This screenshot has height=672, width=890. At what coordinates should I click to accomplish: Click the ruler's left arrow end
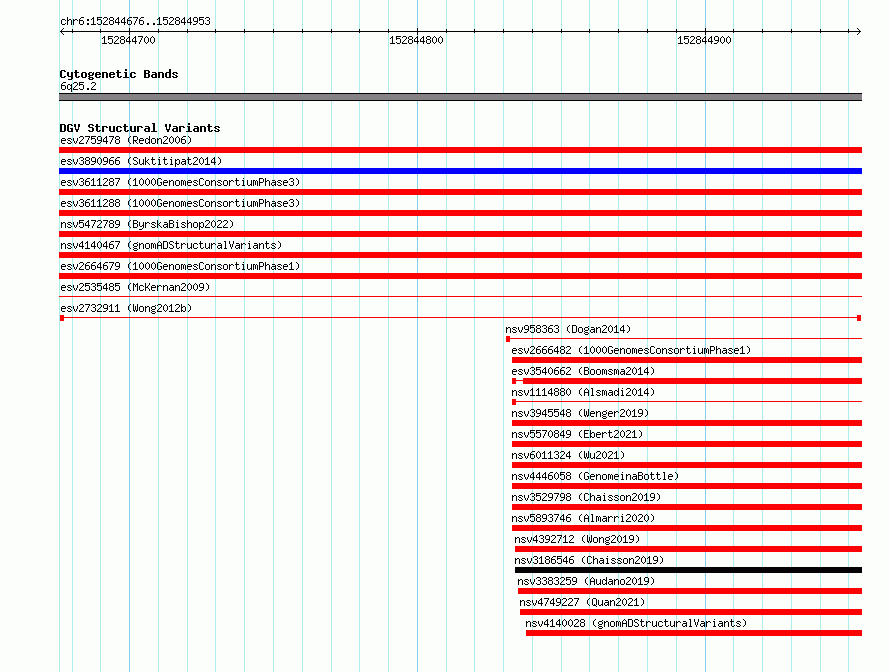[62, 32]
